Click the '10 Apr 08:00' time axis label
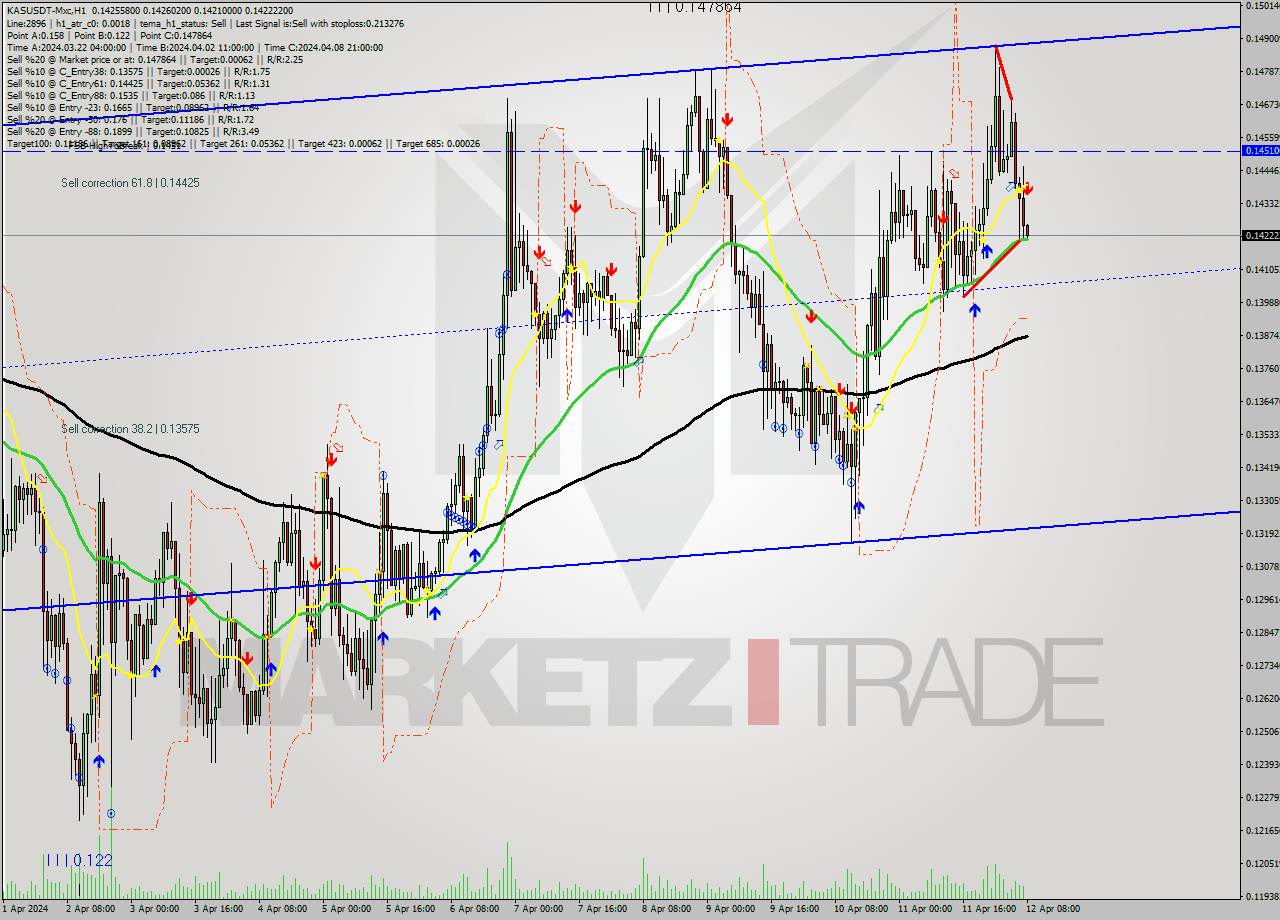The height and width of the screenshot is (920, 1280). 860,909
